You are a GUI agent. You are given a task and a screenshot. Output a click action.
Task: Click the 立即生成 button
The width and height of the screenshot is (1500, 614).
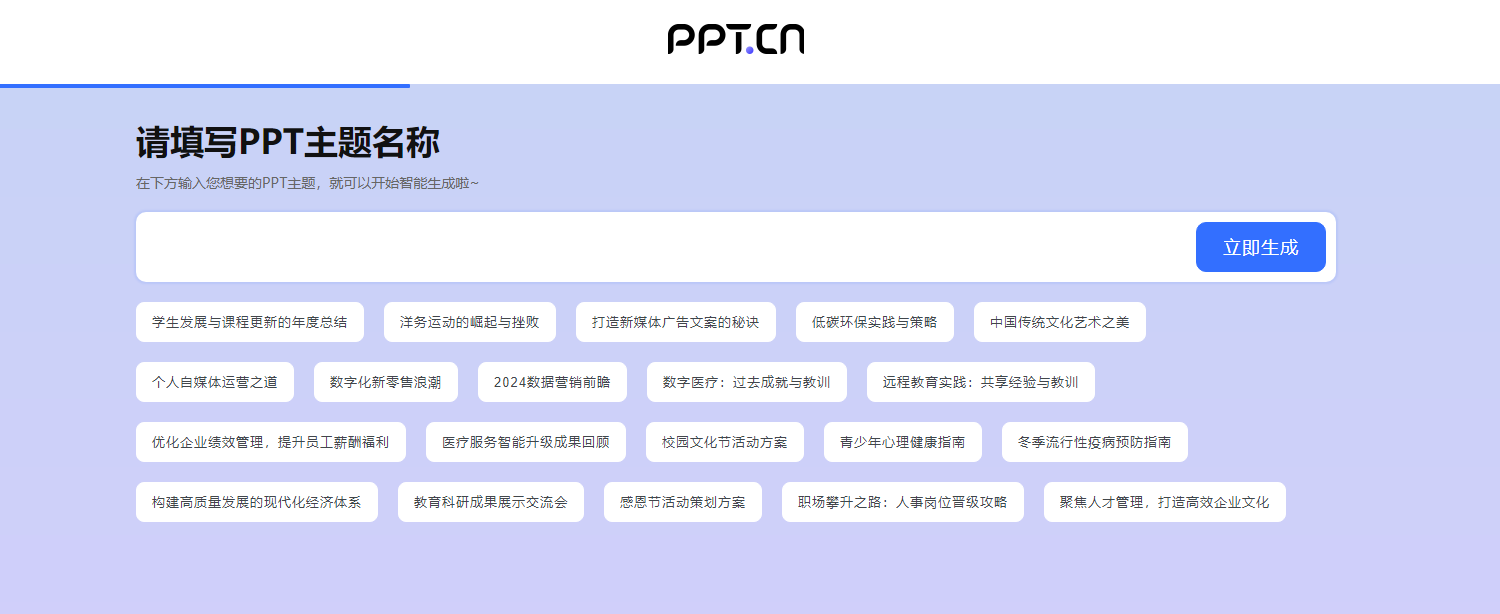1260,247
